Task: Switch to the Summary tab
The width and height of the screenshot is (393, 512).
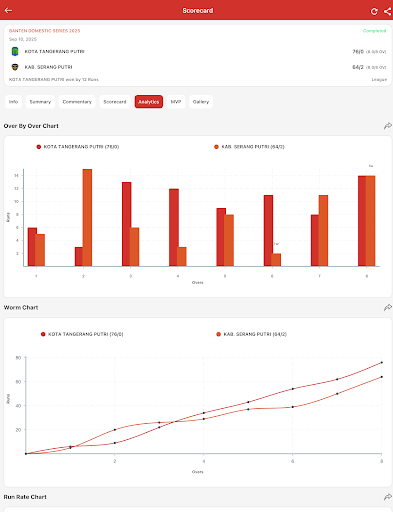Action: [40, 102]
